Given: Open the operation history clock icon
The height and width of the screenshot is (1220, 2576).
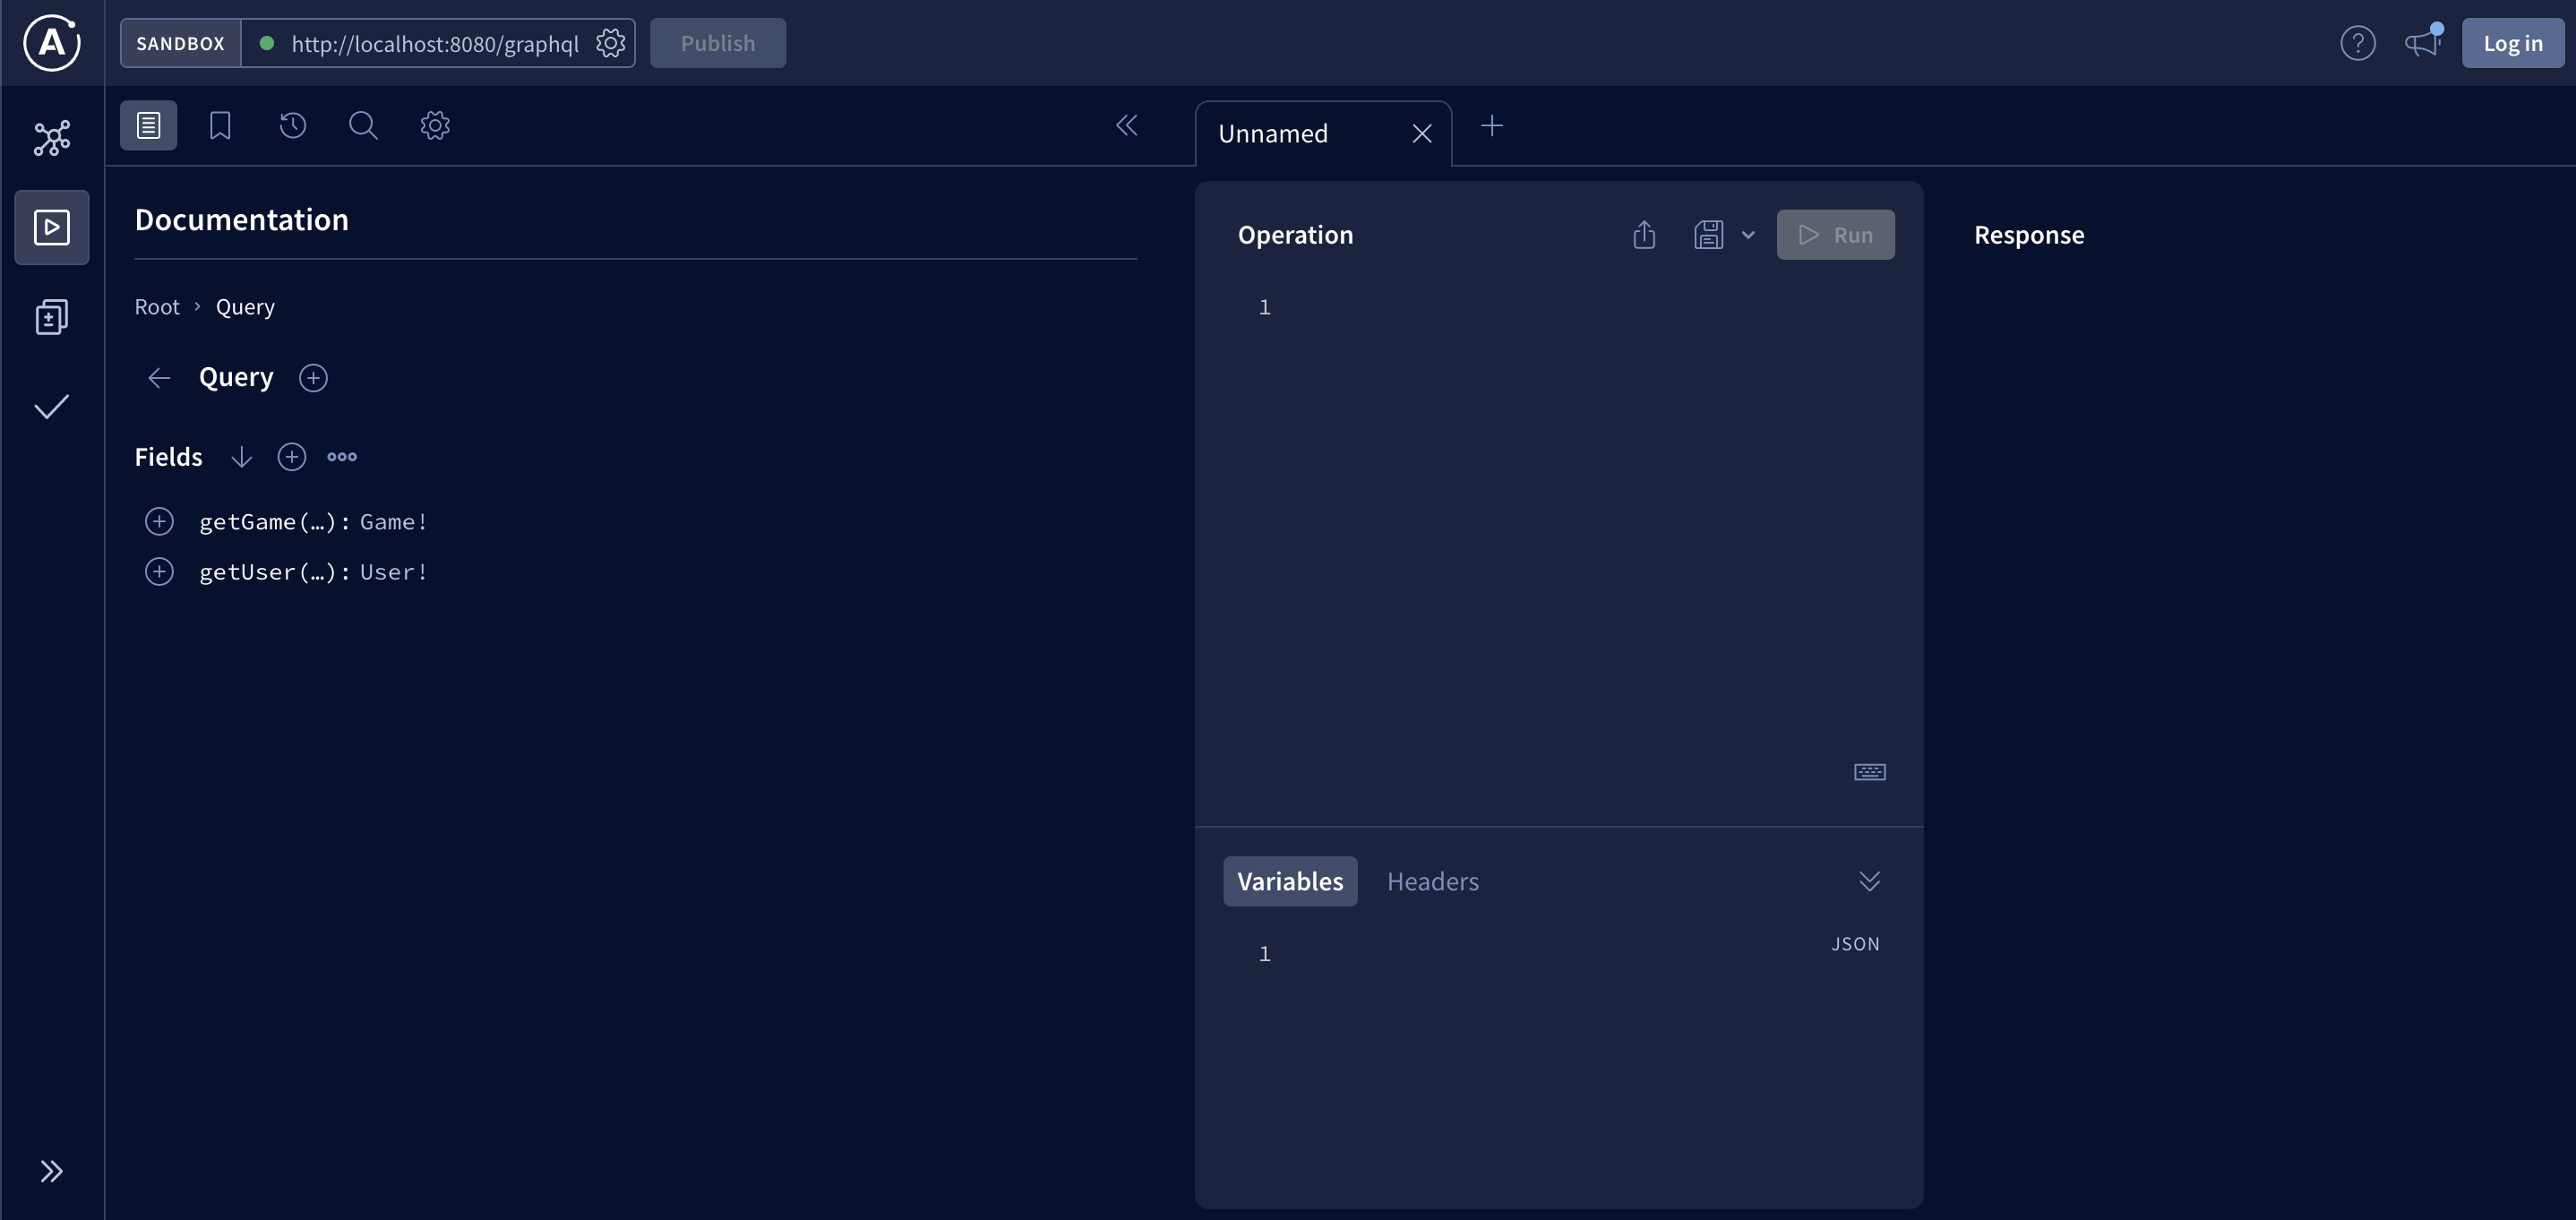Looking at the screenshot, I should point(292,125).
